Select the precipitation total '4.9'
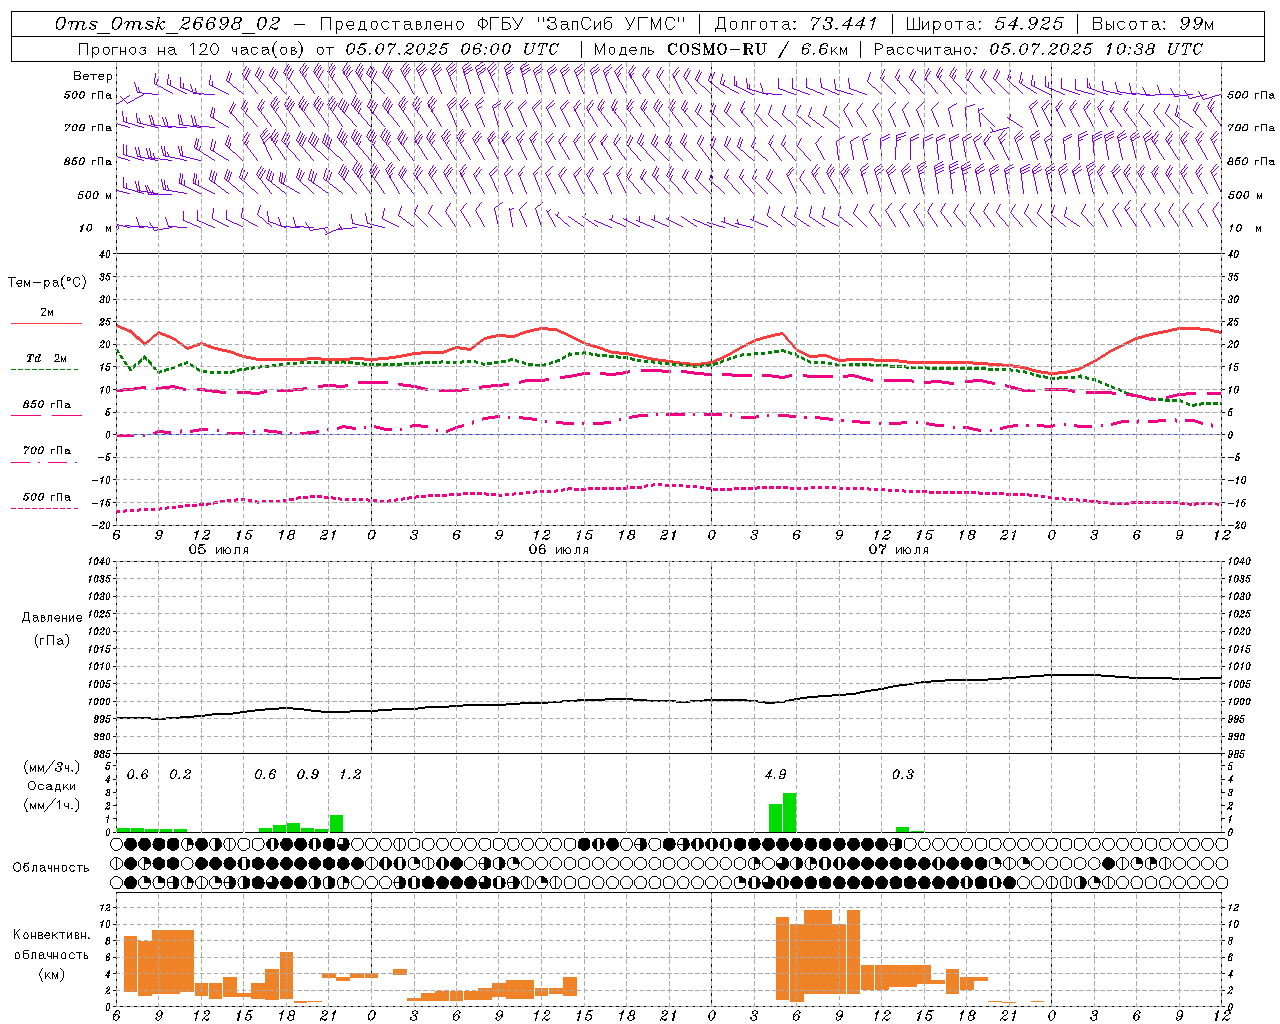The image size is (1280, 1024). click(775, 774)
